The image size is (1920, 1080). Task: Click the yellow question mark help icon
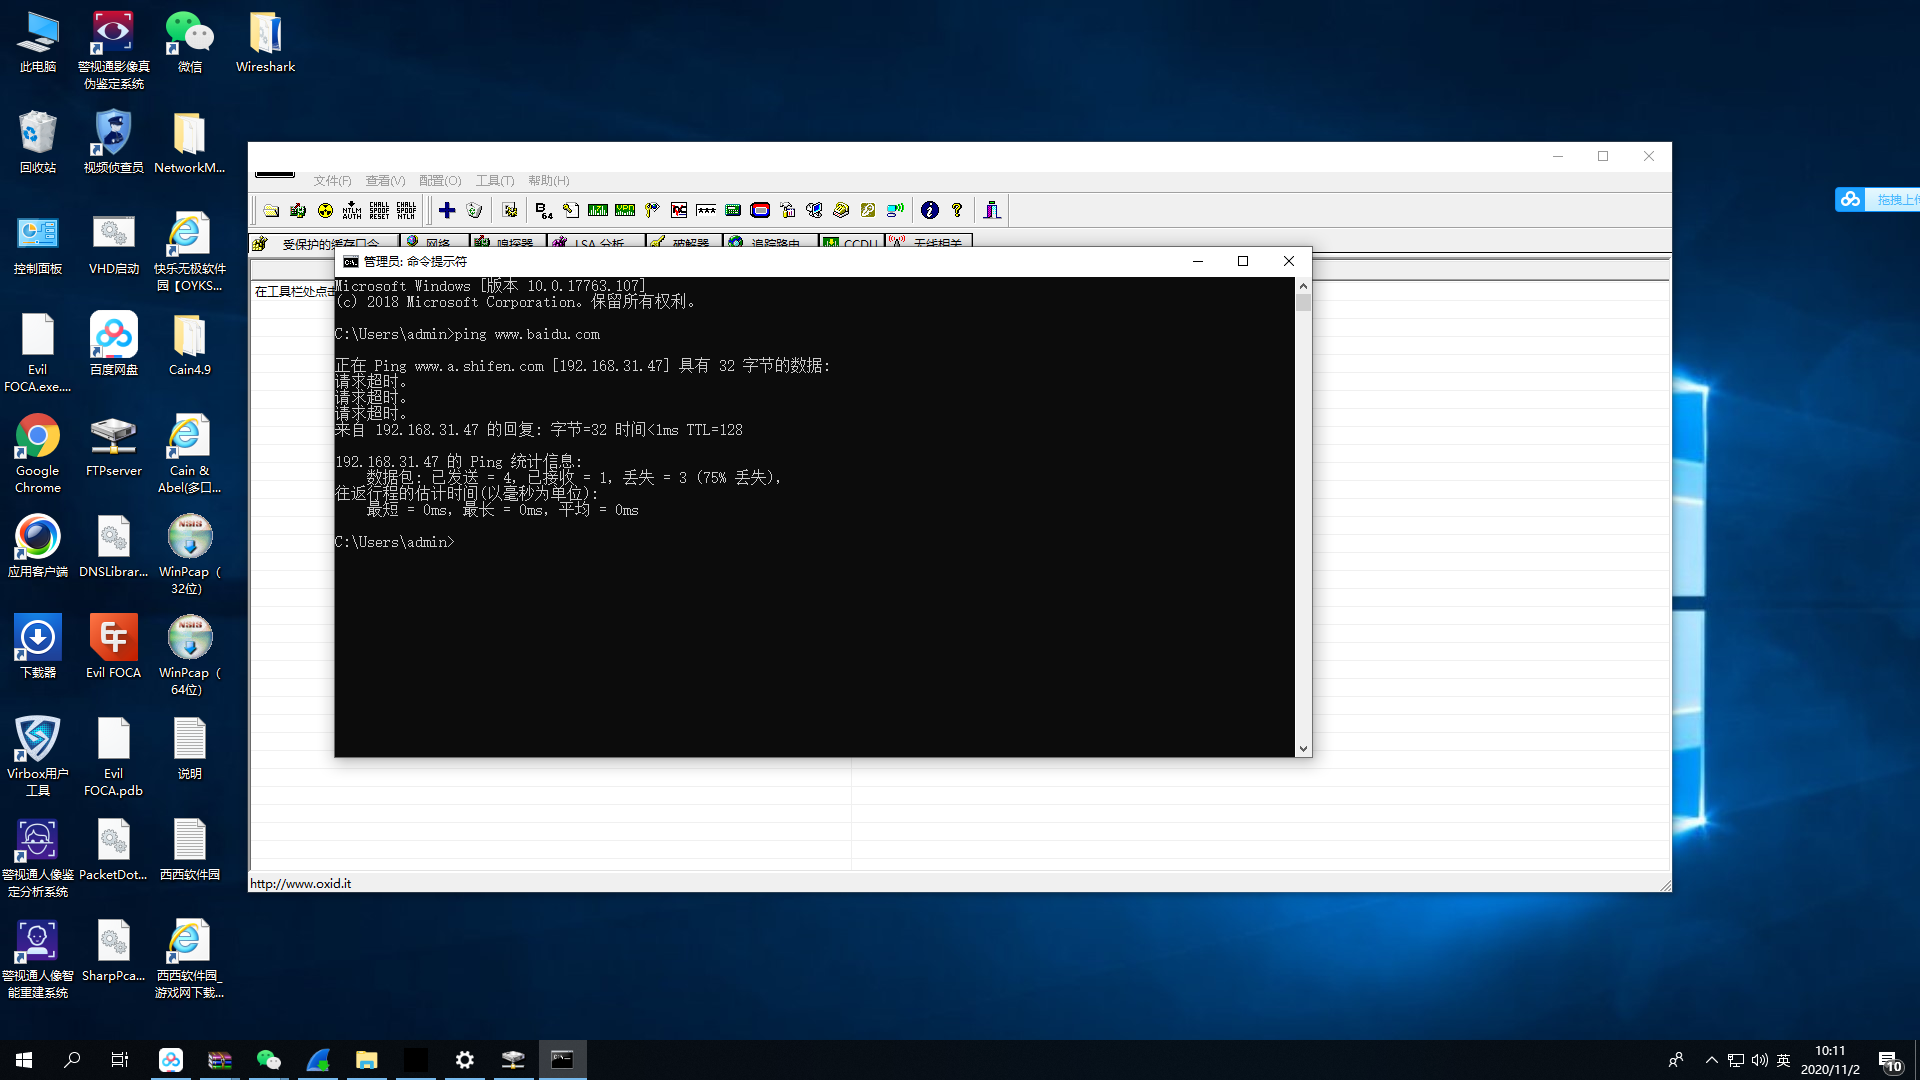click(x=957, y=210)
